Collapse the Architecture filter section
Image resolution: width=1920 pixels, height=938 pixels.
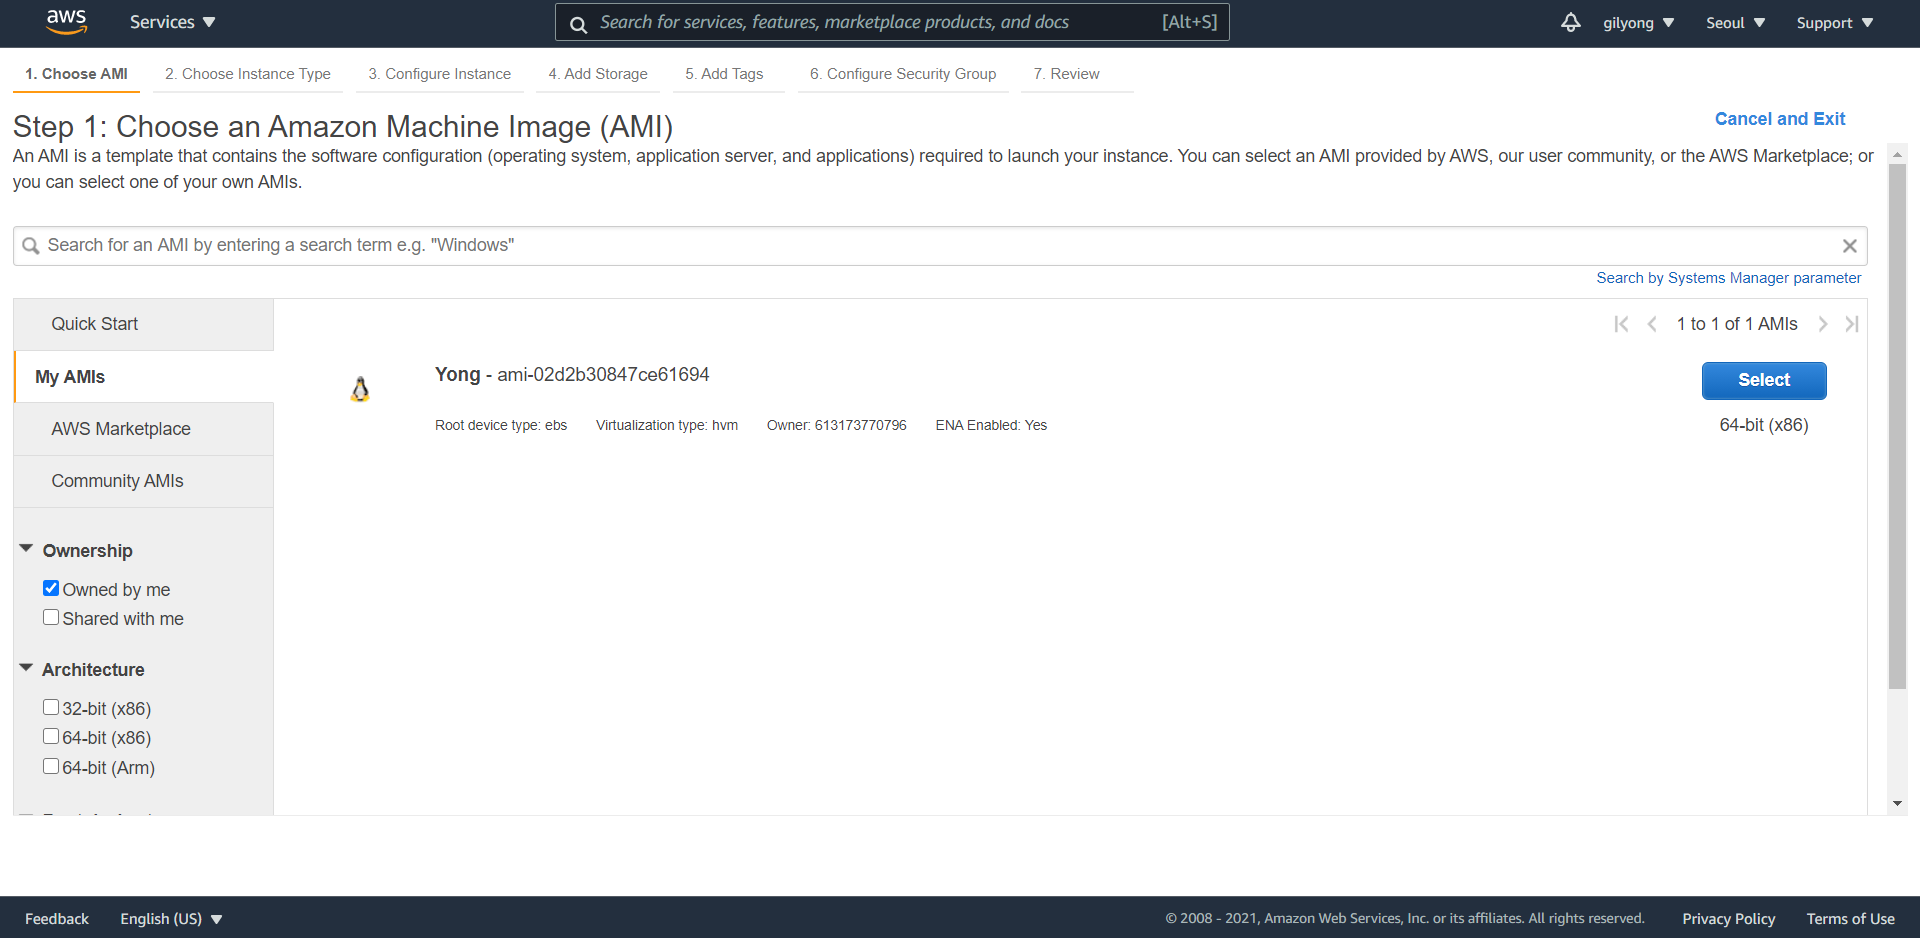(26, 668)
